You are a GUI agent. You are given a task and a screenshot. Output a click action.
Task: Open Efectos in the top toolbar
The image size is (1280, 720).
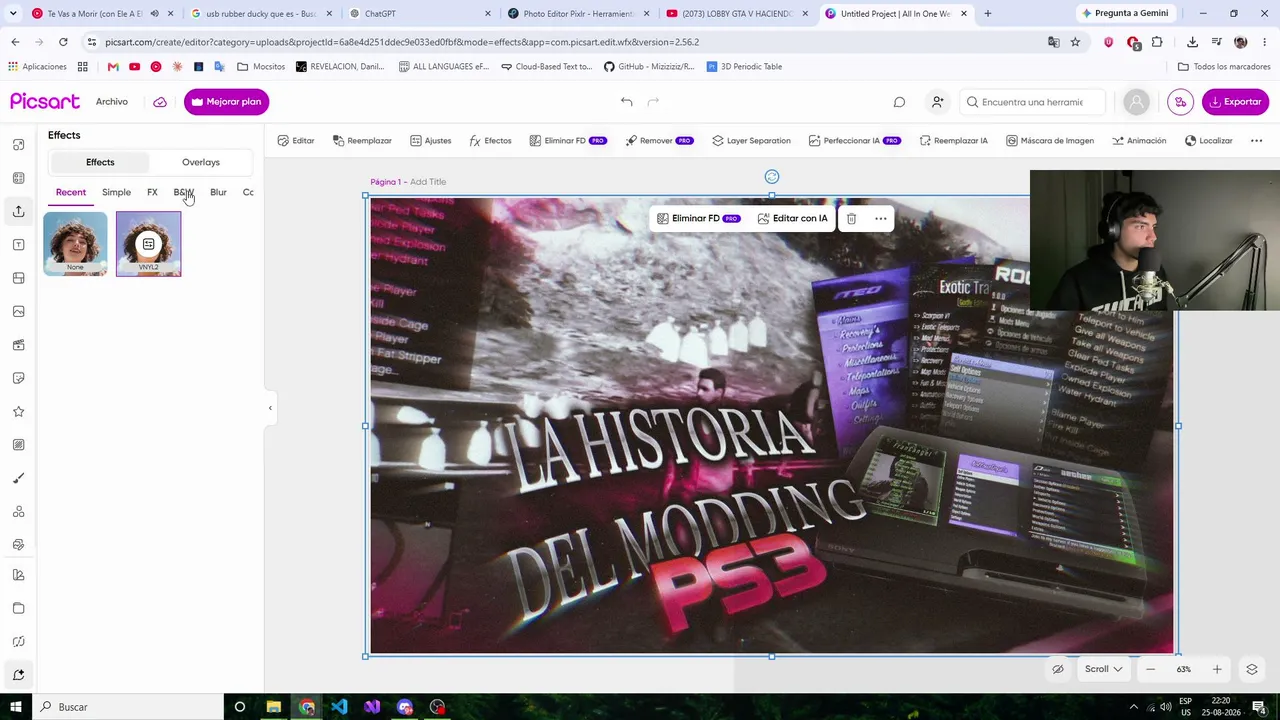(490, 141)
